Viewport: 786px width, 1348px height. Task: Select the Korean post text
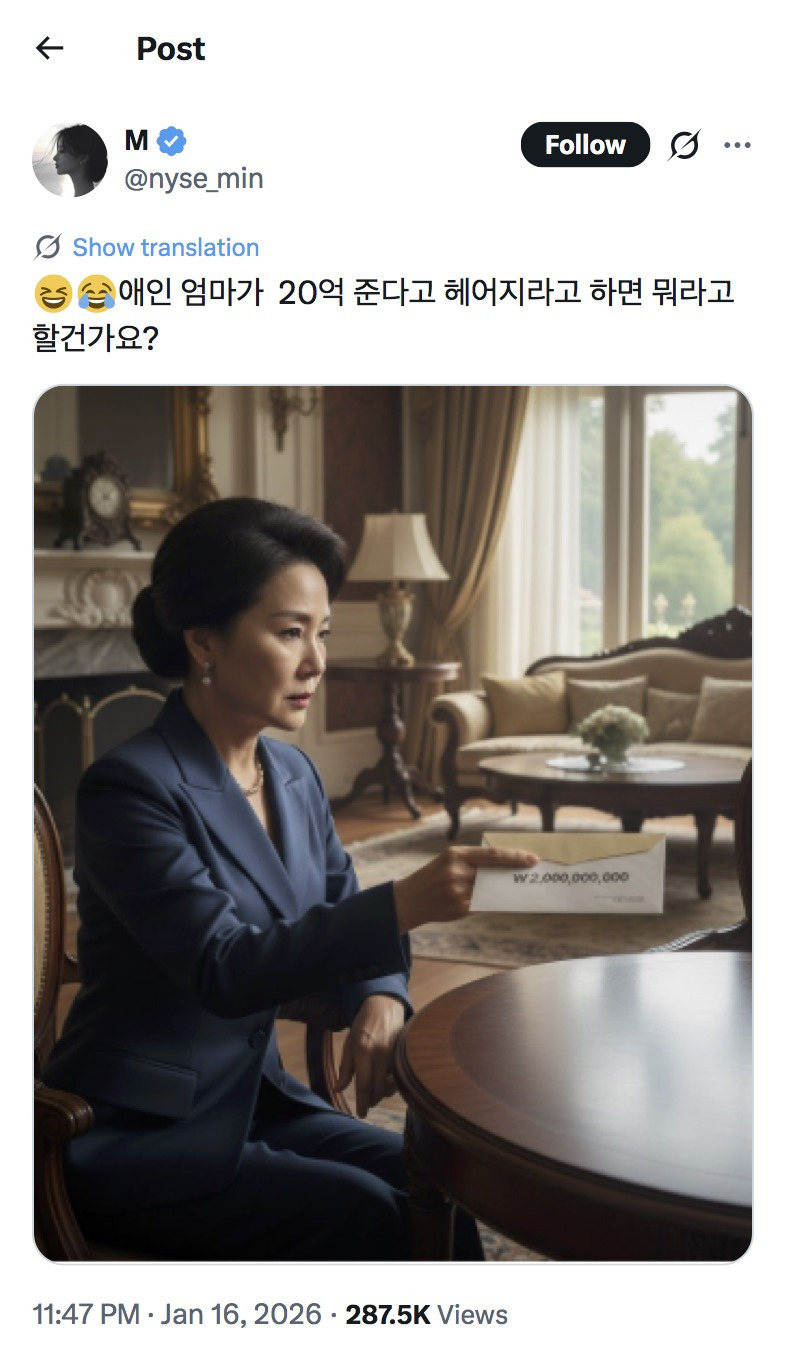384,315
